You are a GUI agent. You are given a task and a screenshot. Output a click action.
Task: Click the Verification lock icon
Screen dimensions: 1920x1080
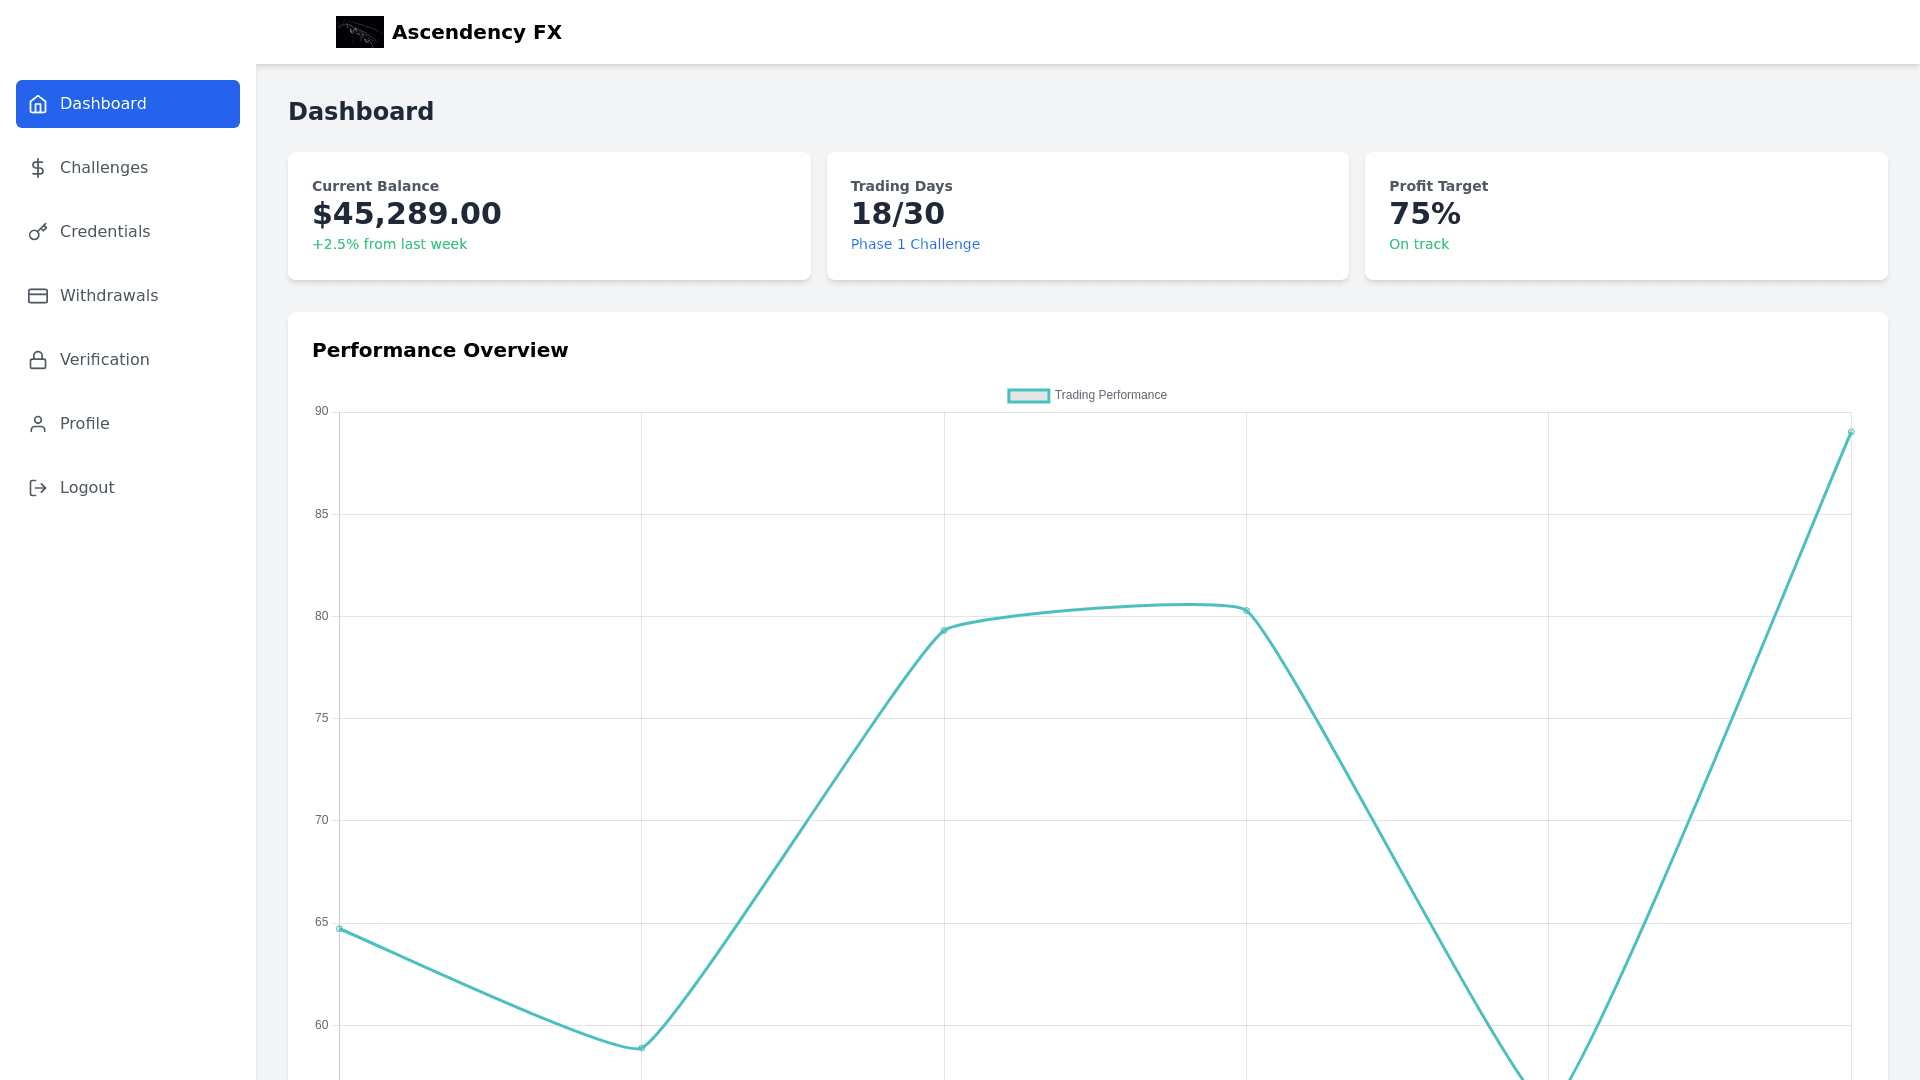pyautogui.click(x=38, y=360)
